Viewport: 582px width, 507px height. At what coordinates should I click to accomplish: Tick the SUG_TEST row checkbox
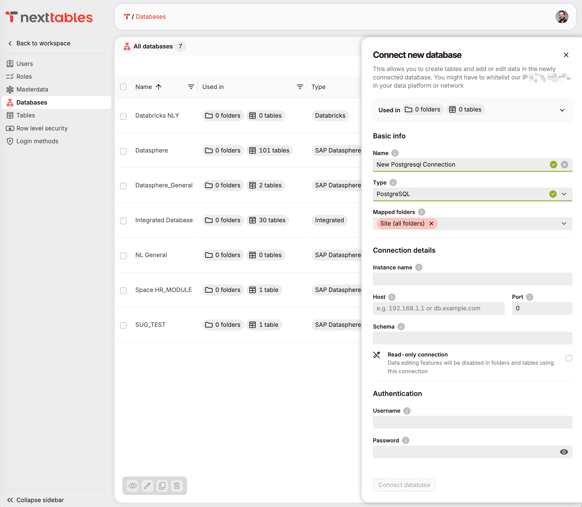(124, 325)
